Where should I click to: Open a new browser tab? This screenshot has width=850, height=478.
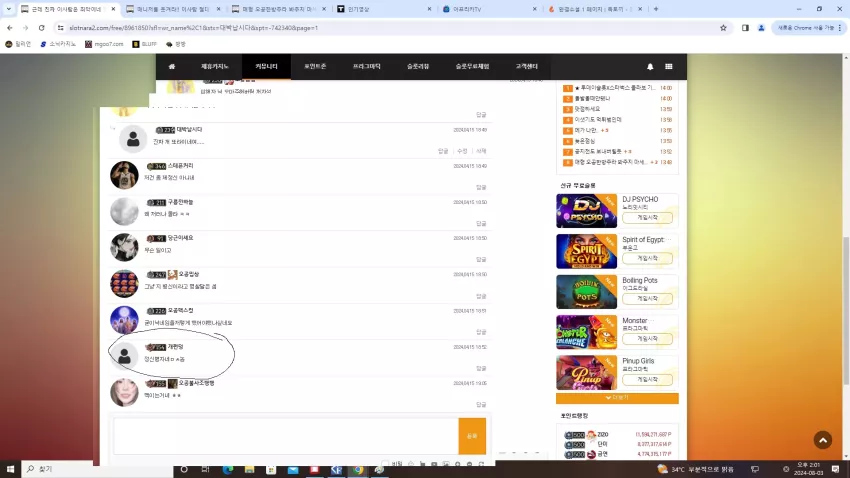point(656,9)
